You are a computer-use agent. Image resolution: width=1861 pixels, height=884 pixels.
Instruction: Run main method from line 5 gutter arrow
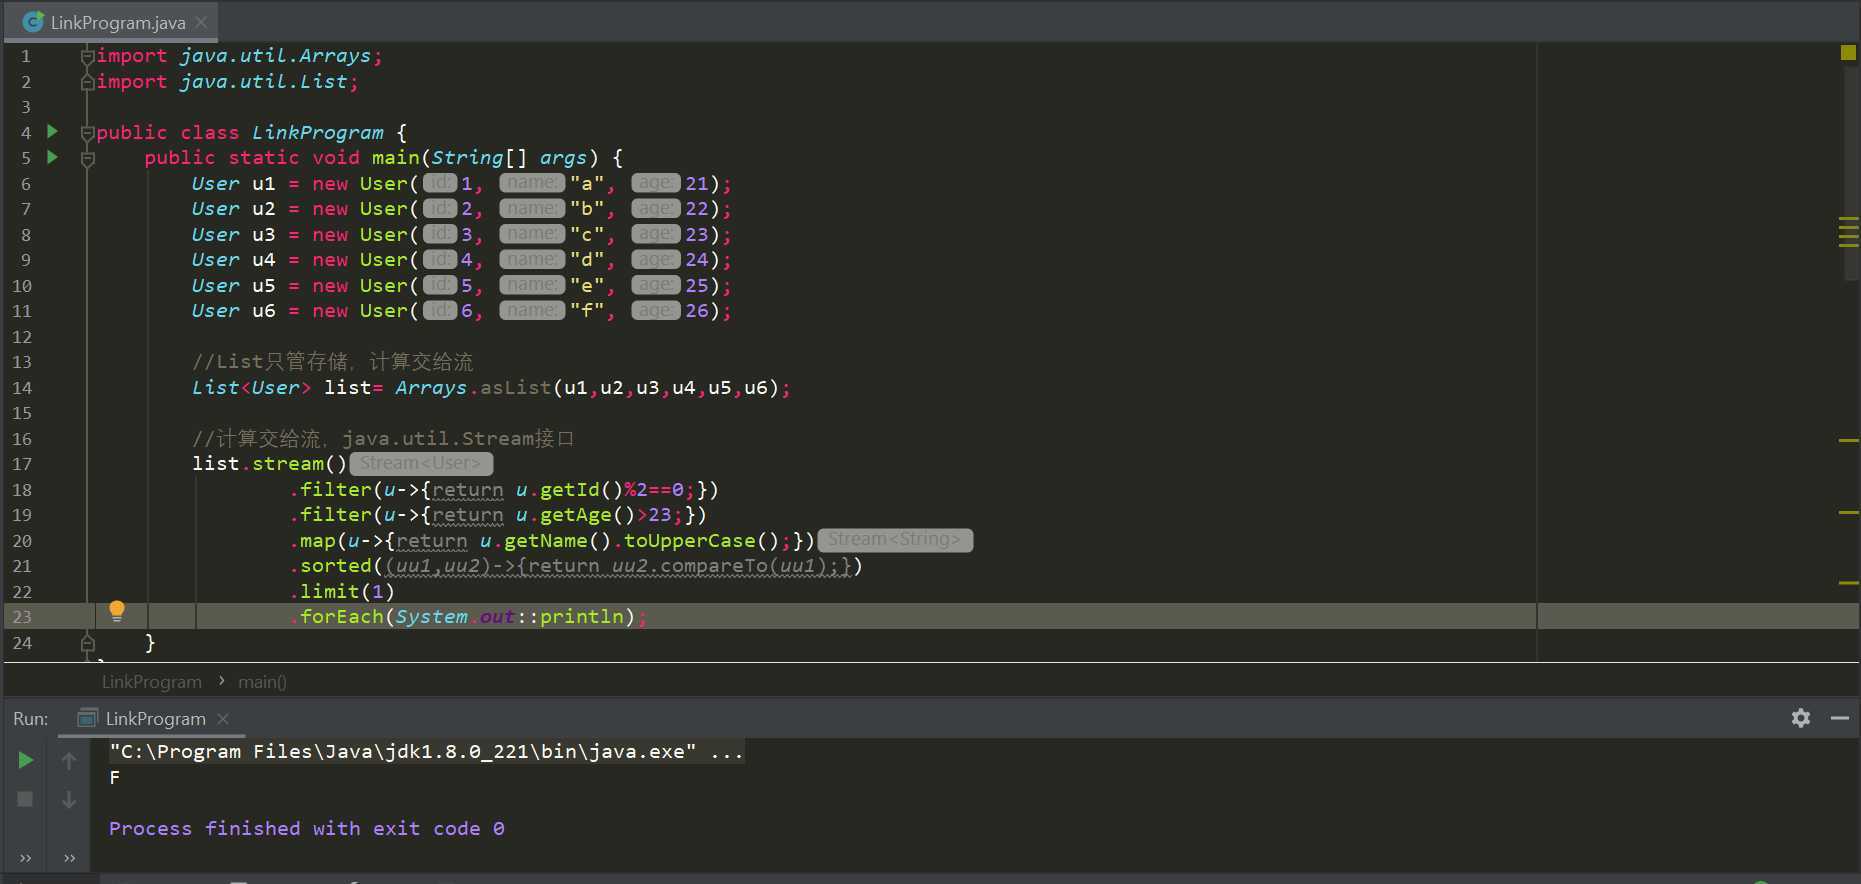[53, 157]
